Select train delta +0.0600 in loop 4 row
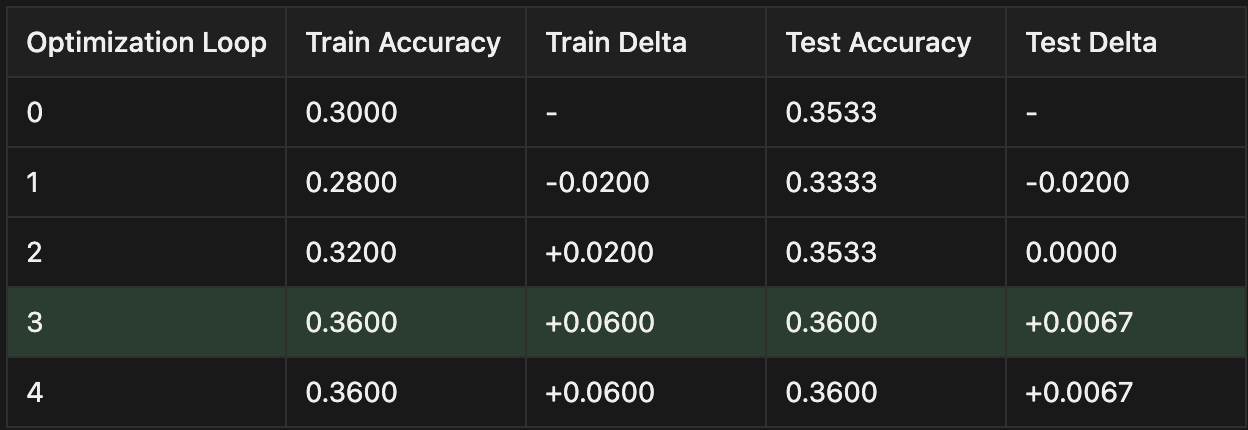 click(x=599, y=392)
